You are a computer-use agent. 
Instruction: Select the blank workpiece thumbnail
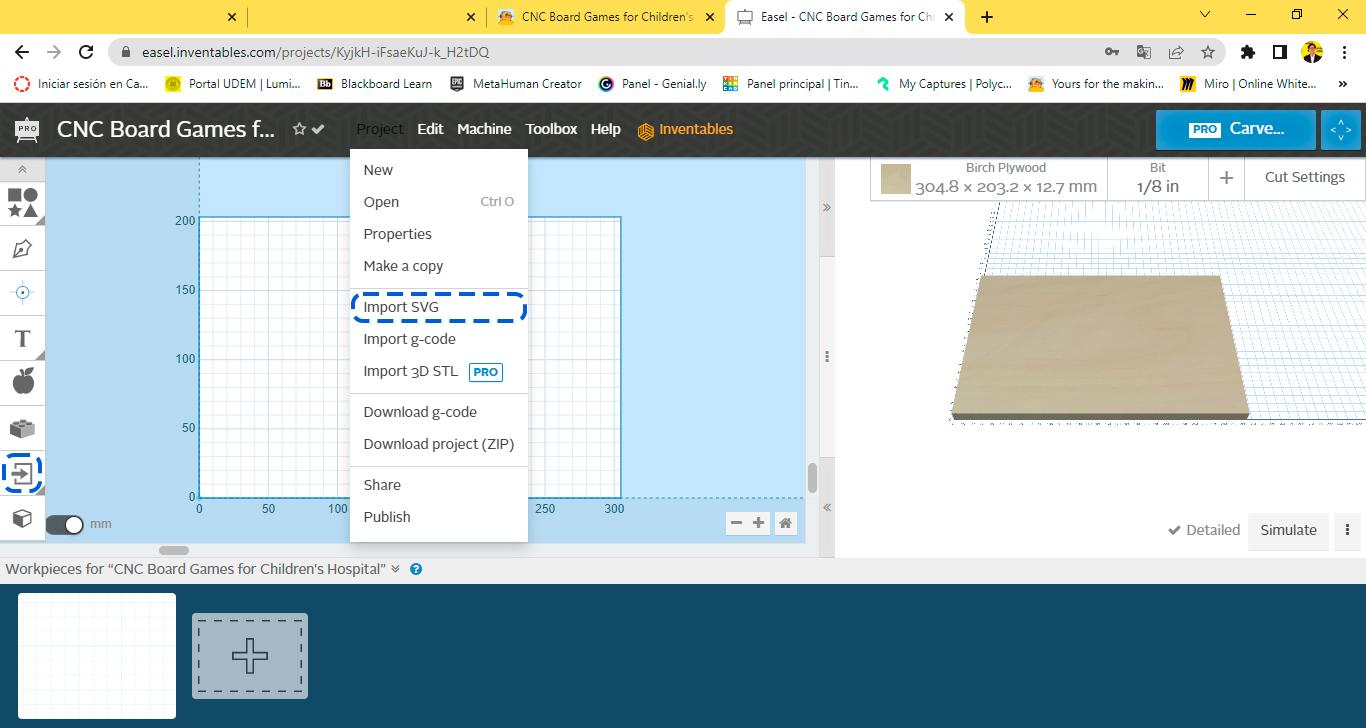(x=95, y=655)
